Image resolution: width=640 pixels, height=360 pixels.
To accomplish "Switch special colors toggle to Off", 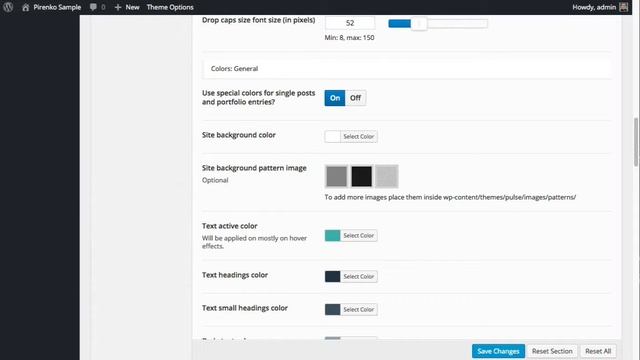I will [x=356, y=98].
